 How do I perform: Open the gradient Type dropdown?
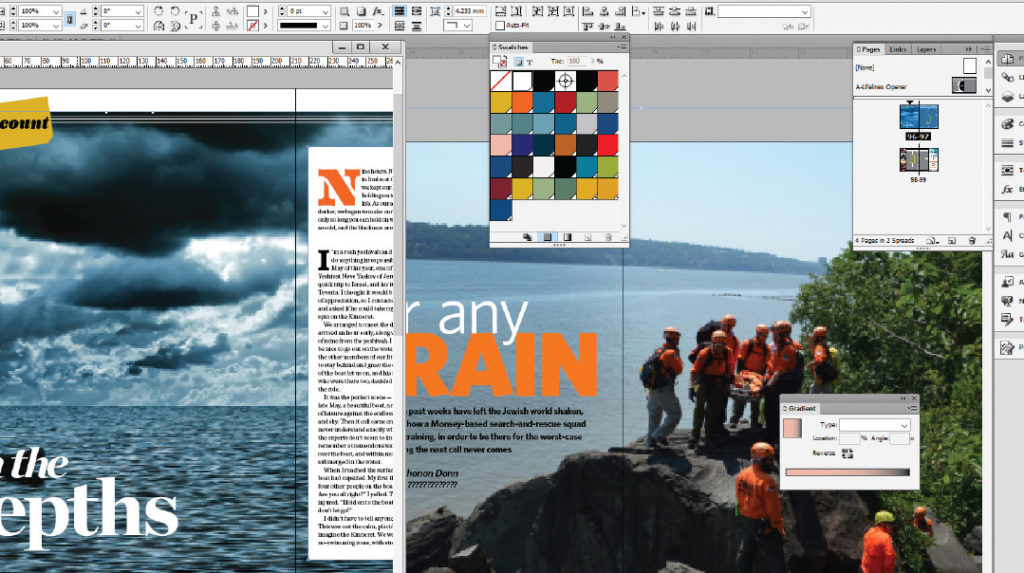[874, 425]
